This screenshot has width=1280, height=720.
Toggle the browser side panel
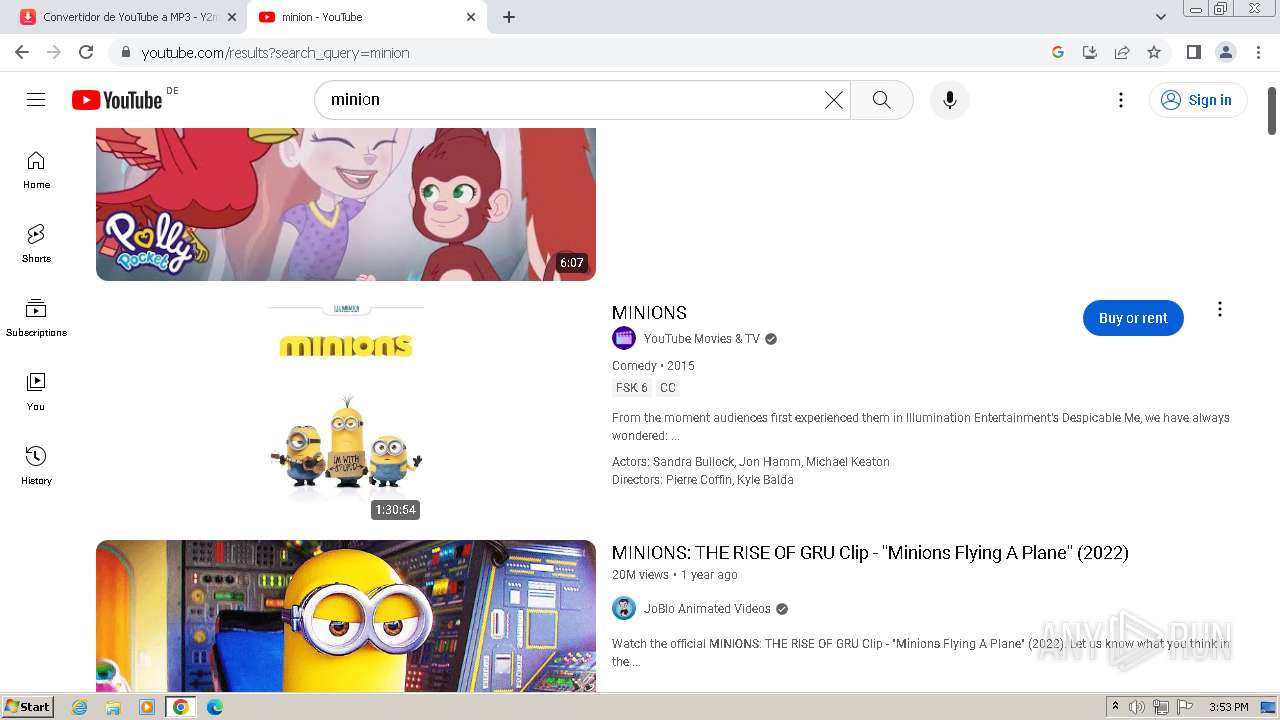pyautogui.click(x=1193, y=52)
